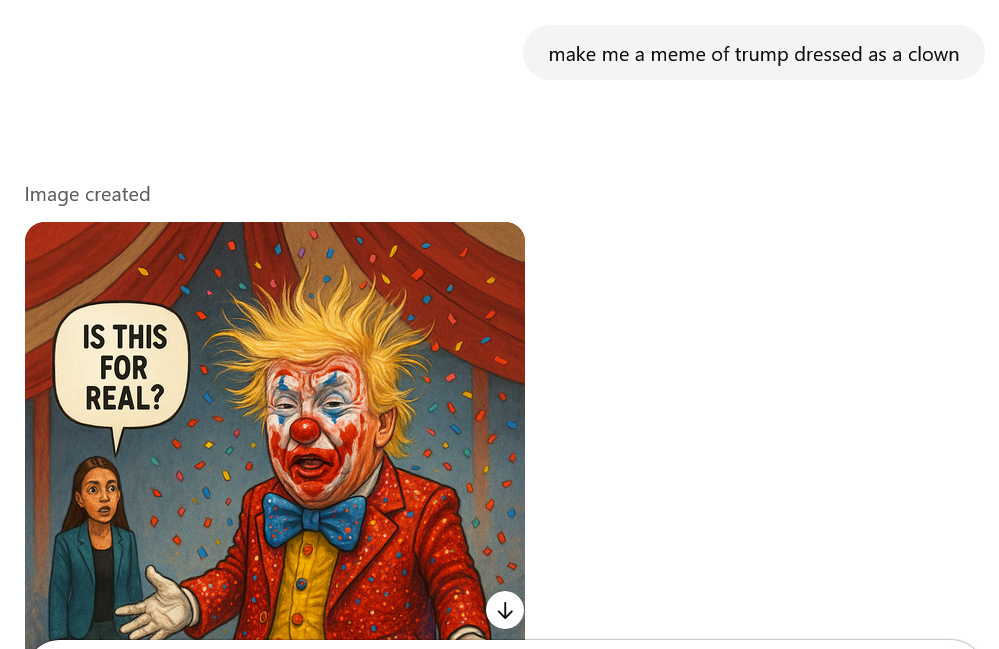Download the generated clown image
Screen dimensions: 999x649
[x=505, y=610]
